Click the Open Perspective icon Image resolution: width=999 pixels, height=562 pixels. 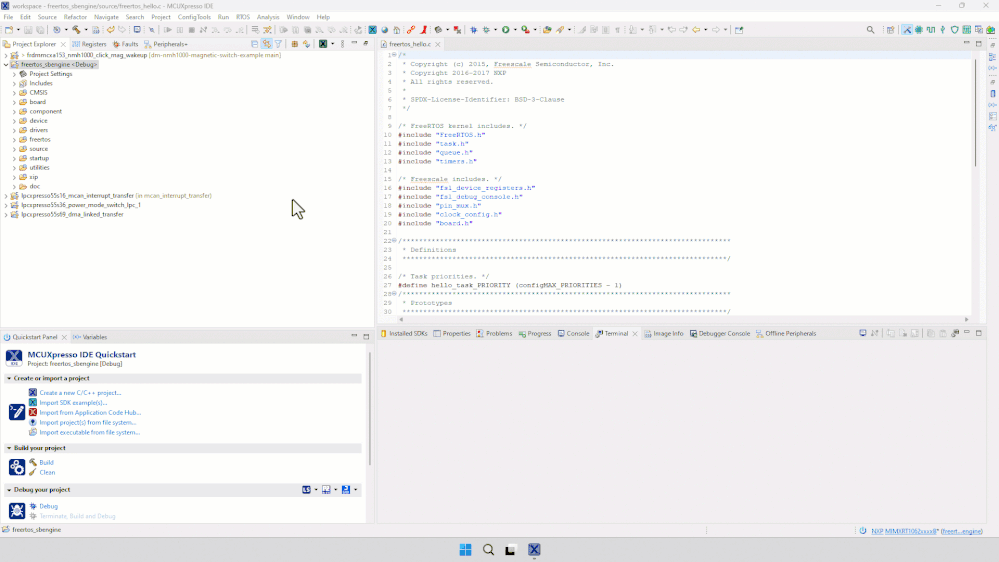pos(891,29)
